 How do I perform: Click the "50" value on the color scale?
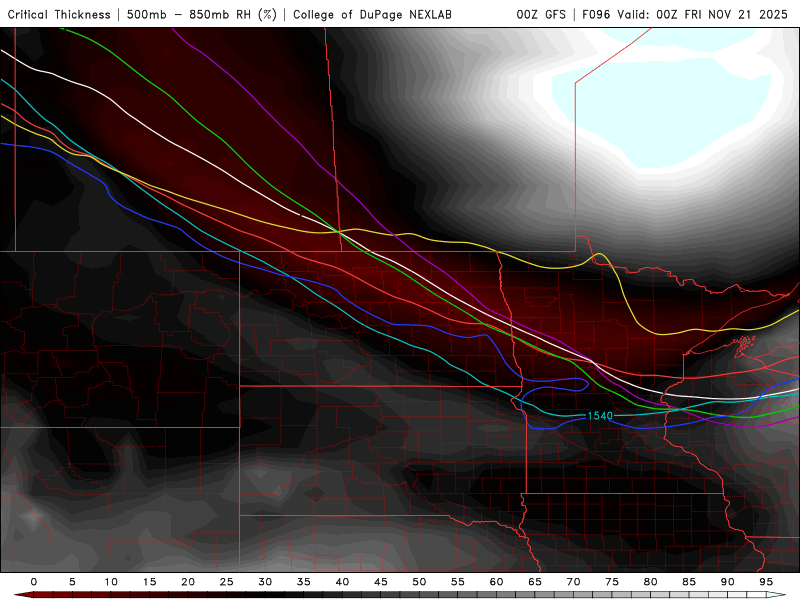coord(419,582)
